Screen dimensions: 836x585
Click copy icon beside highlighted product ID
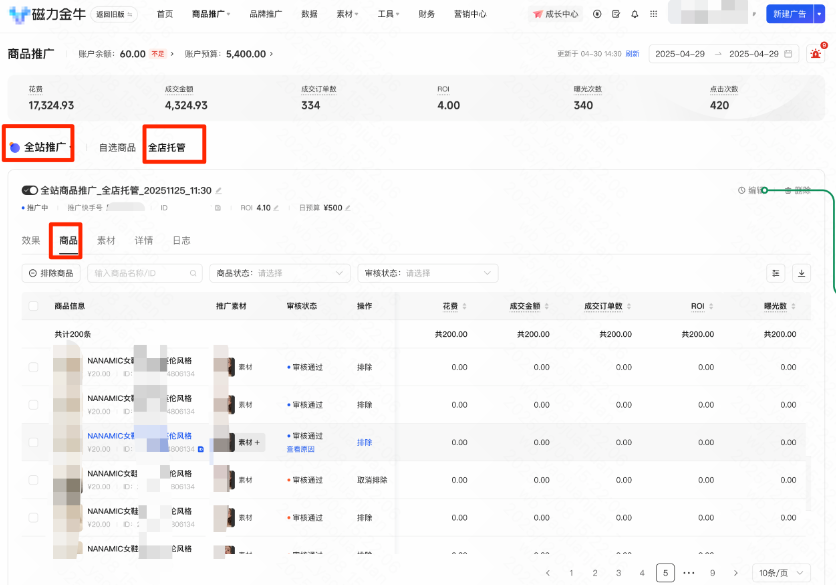201,449
